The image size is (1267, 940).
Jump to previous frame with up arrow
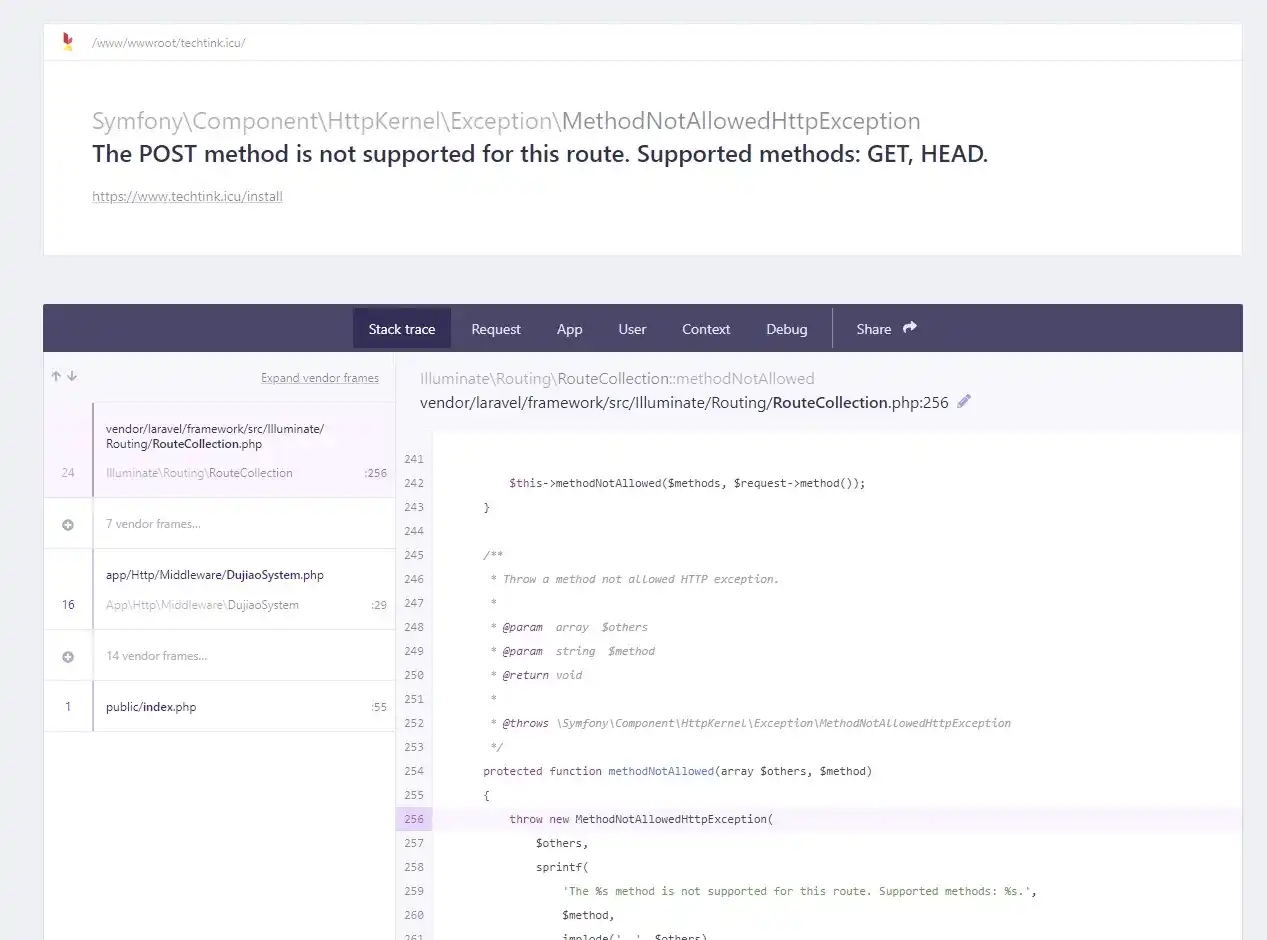[x=57, y=376]
